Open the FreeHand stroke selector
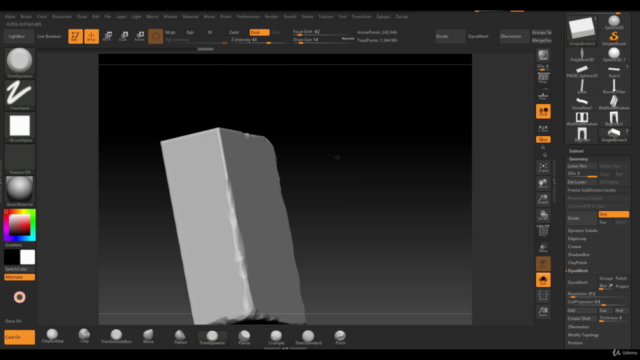Viewport: 640px width, 360px height. click(19, 95)
